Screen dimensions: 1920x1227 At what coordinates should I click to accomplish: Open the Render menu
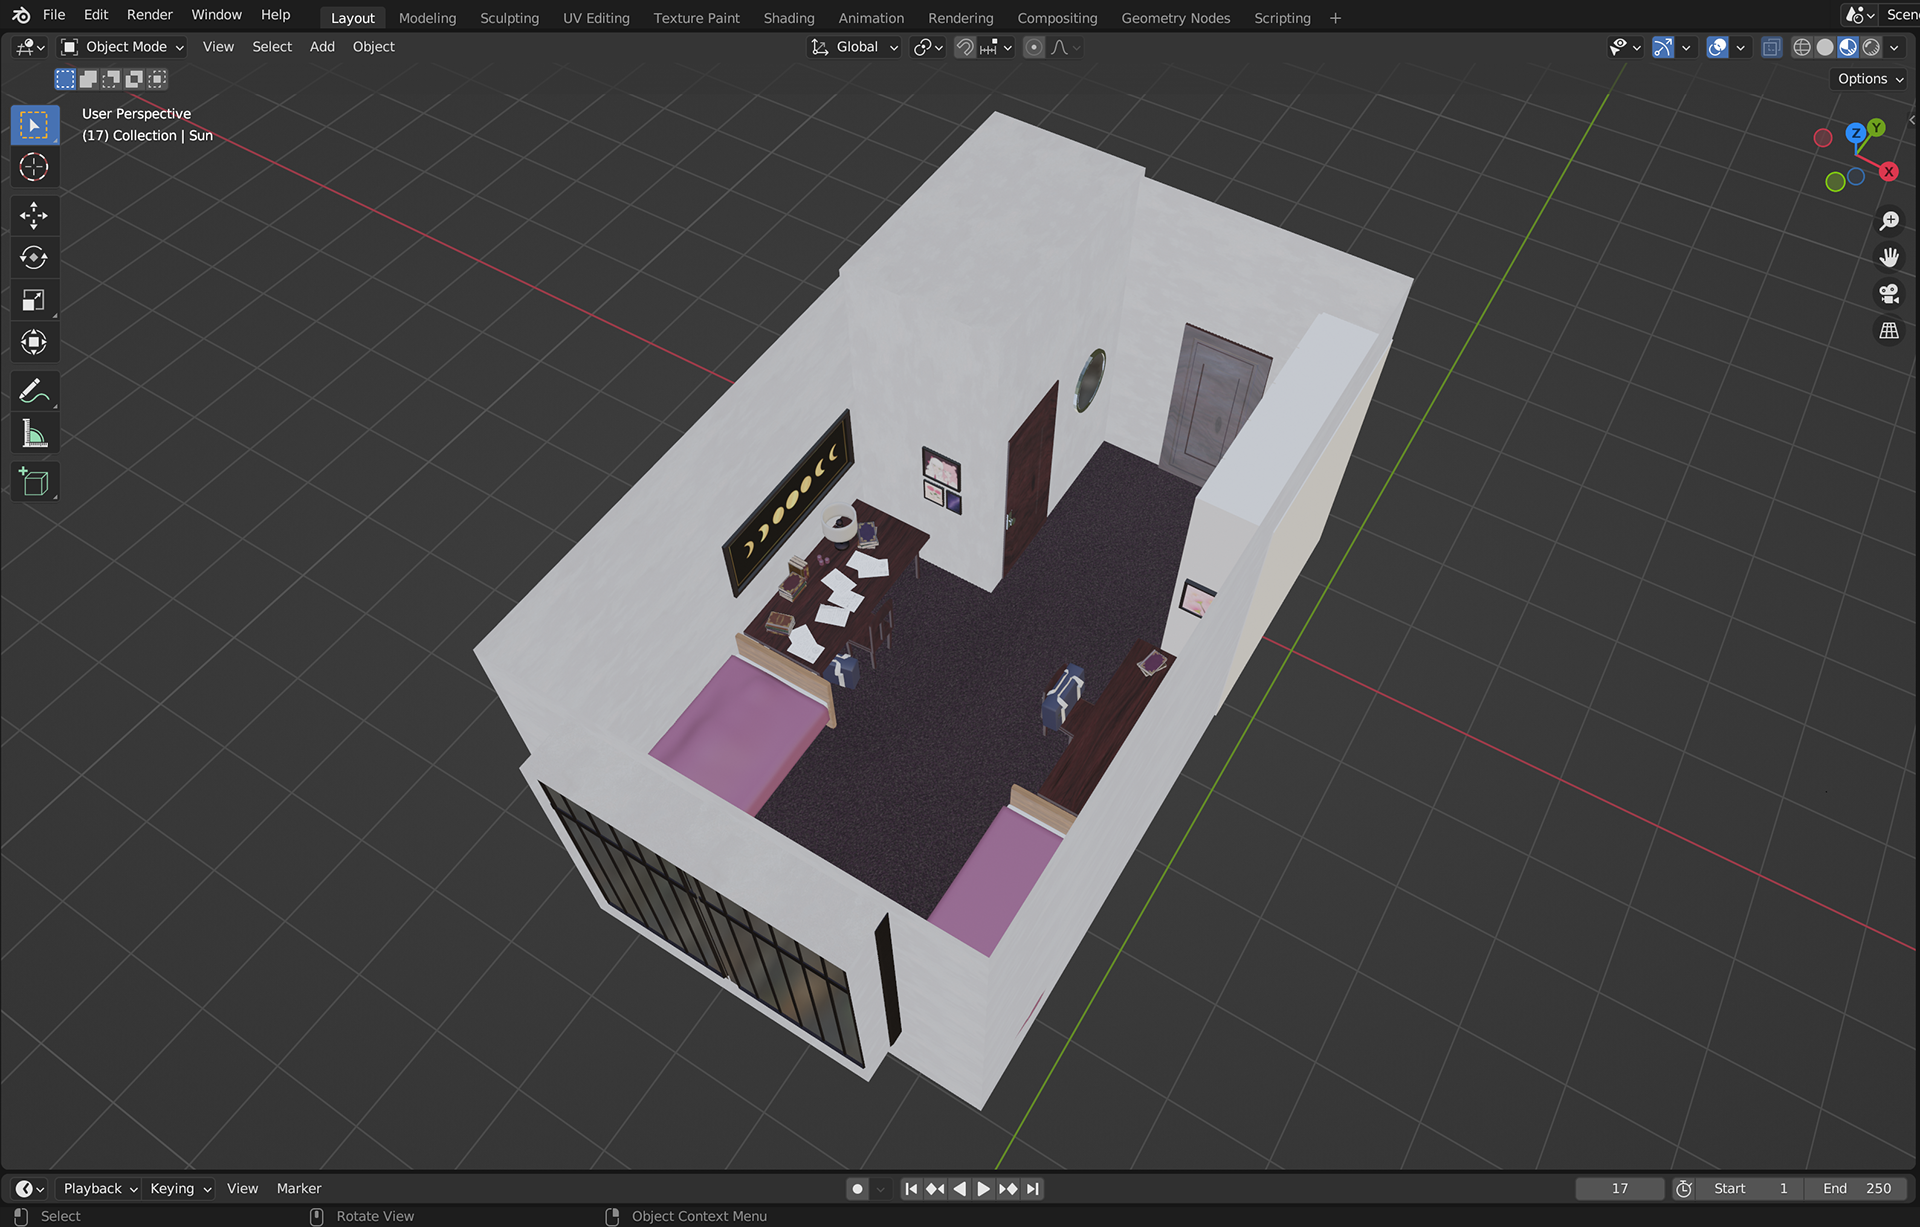[149, 15]
